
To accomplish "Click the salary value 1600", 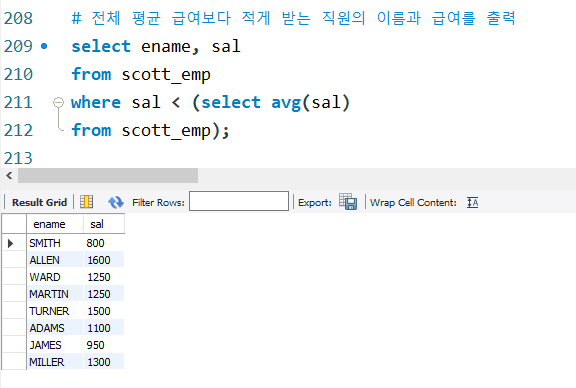I will coord(99,260).
